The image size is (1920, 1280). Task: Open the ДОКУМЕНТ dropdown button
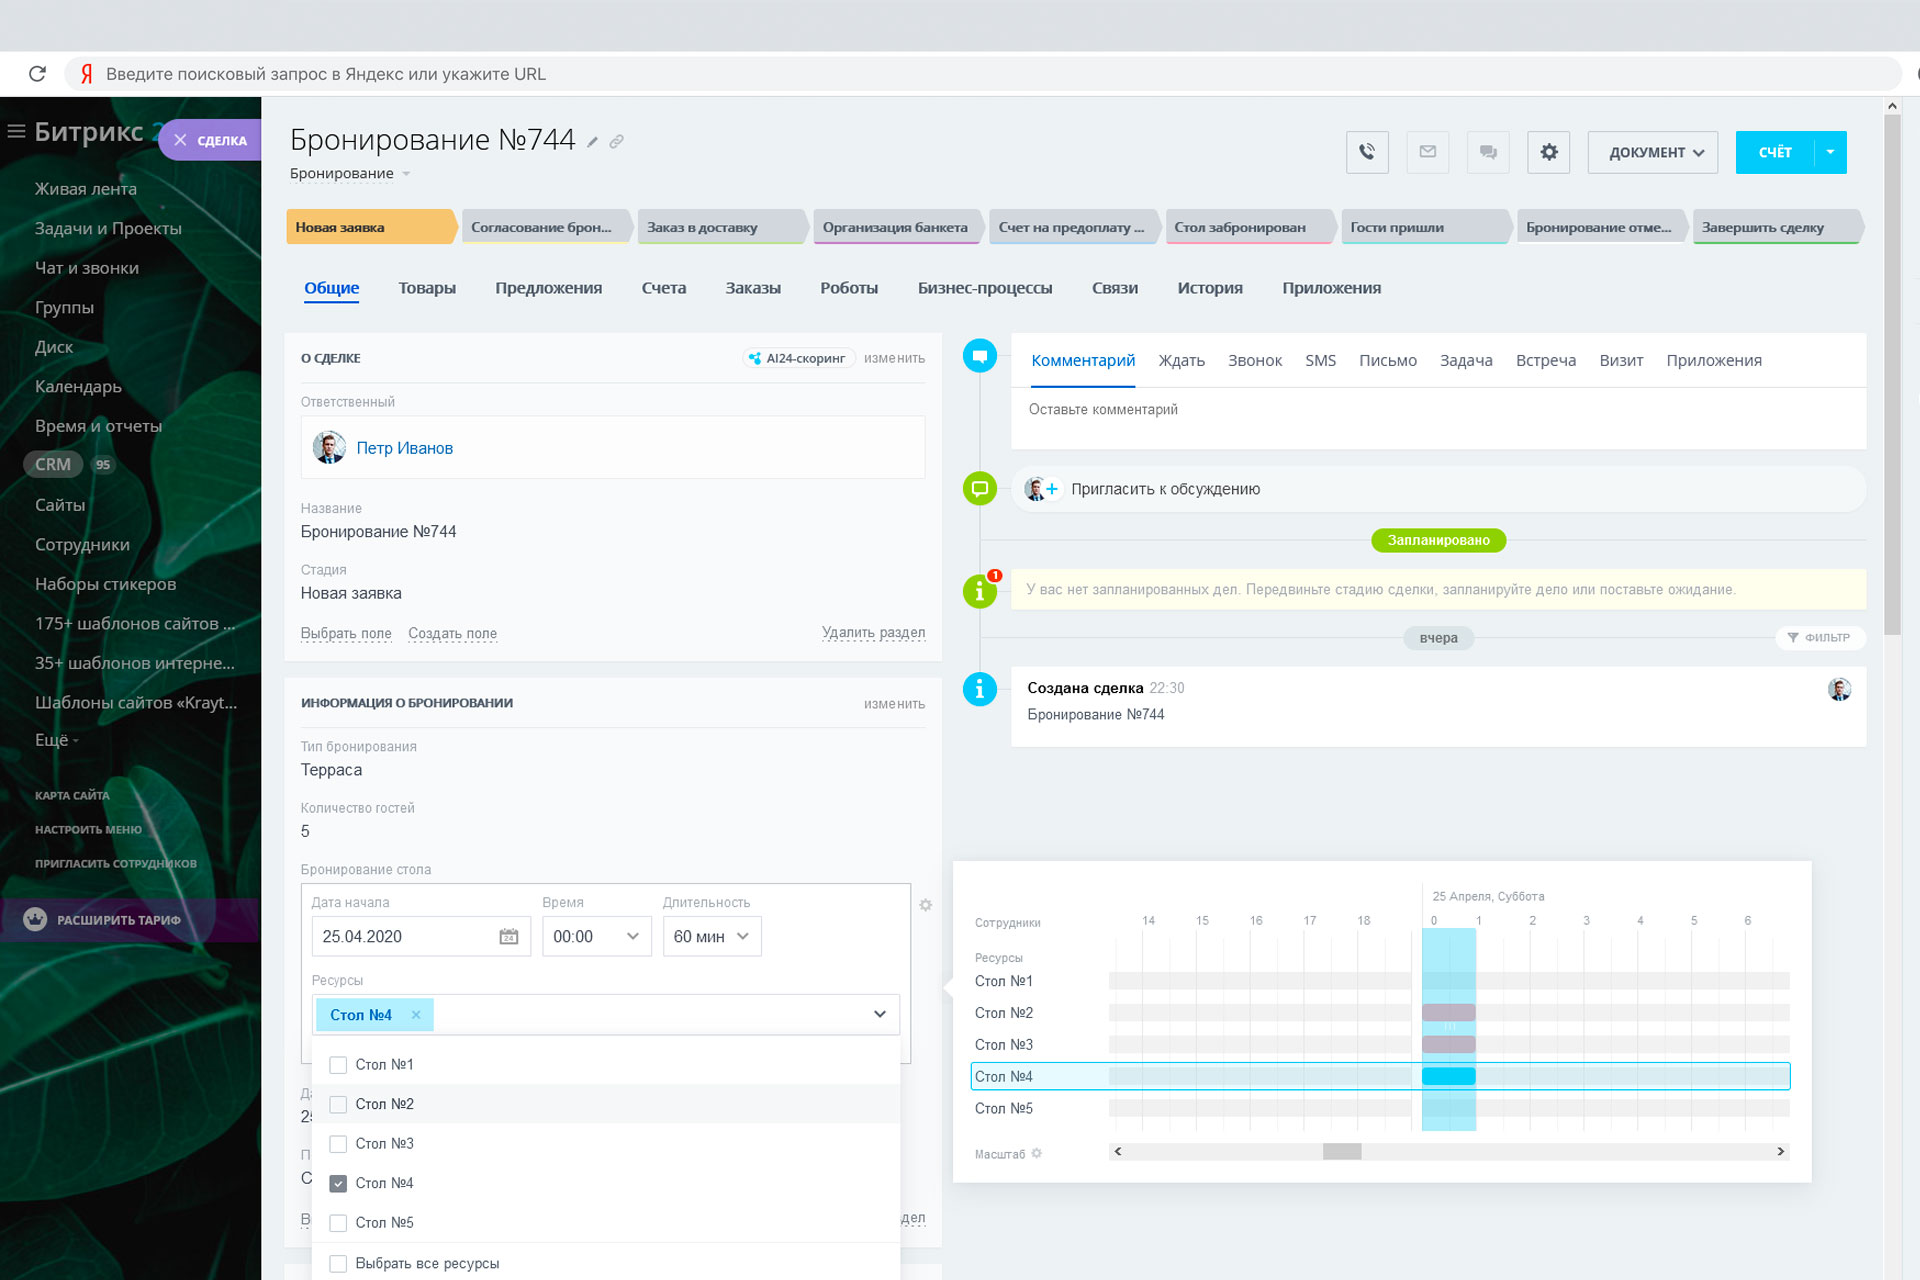pyautogui.click(x=1652, y=152)
